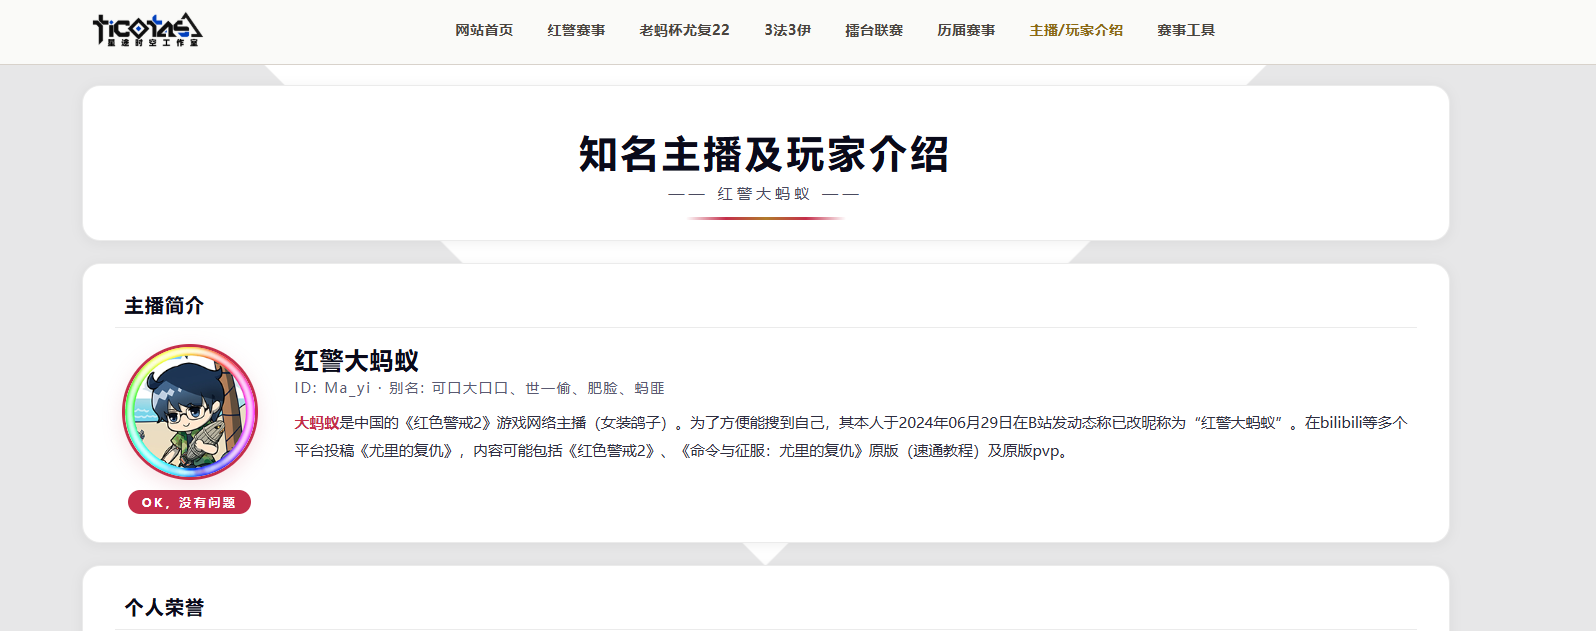This screenshot has width=1596, height=631.
Task: Navigate to 历届赛事
Action: (966, 30)
